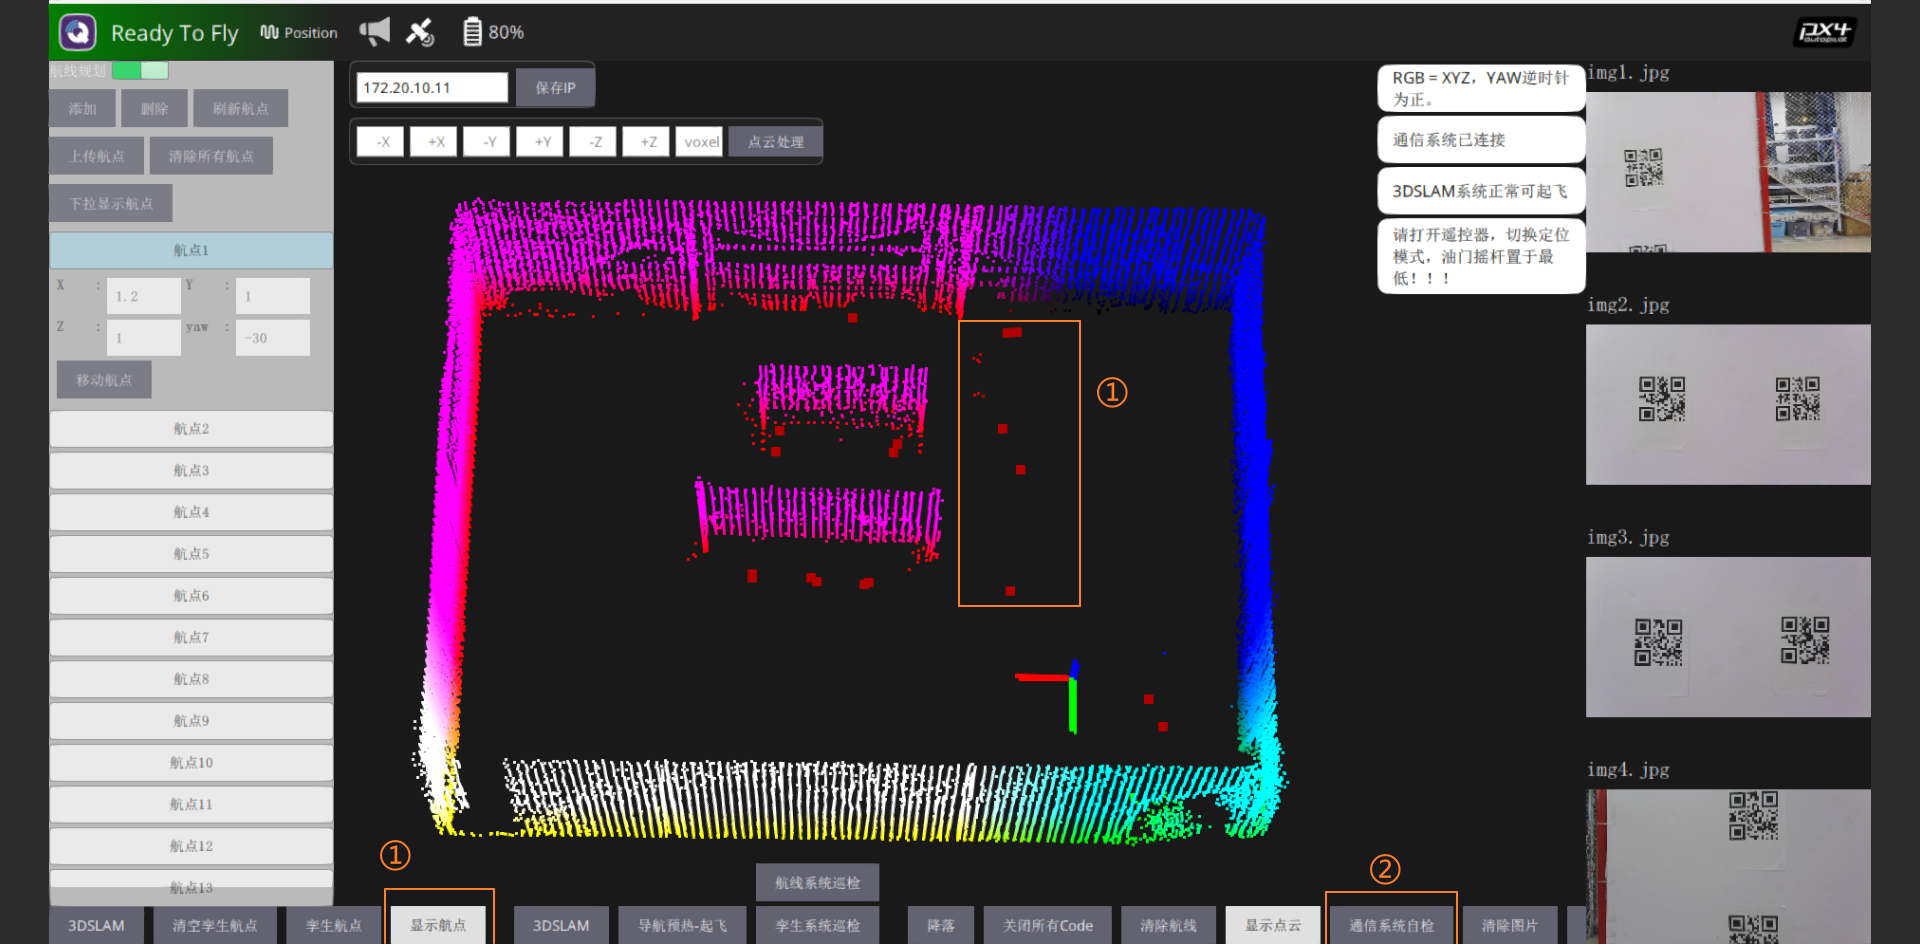This screenshot has height=944, width=1920.
Task: Expand the 航点10 row
Action: pos(191,763)
